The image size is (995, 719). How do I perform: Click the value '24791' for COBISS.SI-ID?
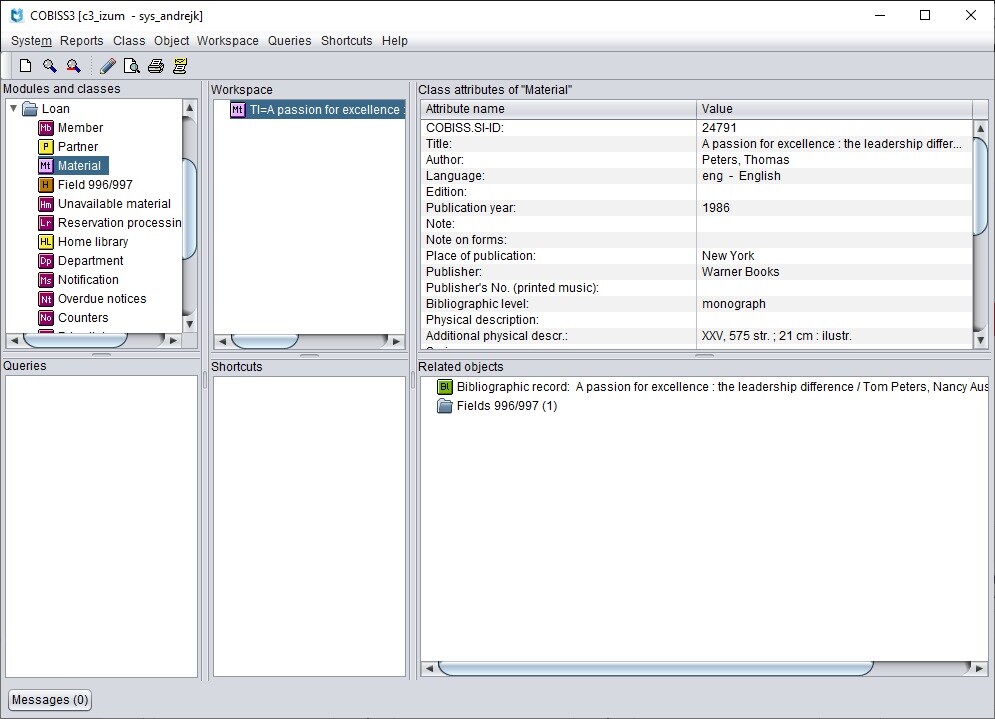pos(719,128)
